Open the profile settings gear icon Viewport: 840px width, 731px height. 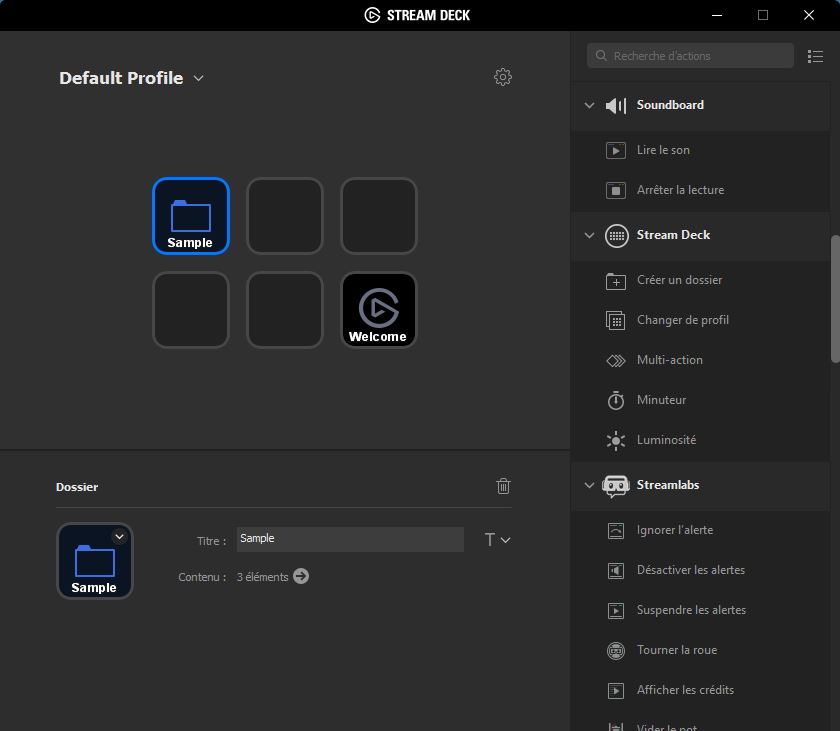[x=502, y=77]
